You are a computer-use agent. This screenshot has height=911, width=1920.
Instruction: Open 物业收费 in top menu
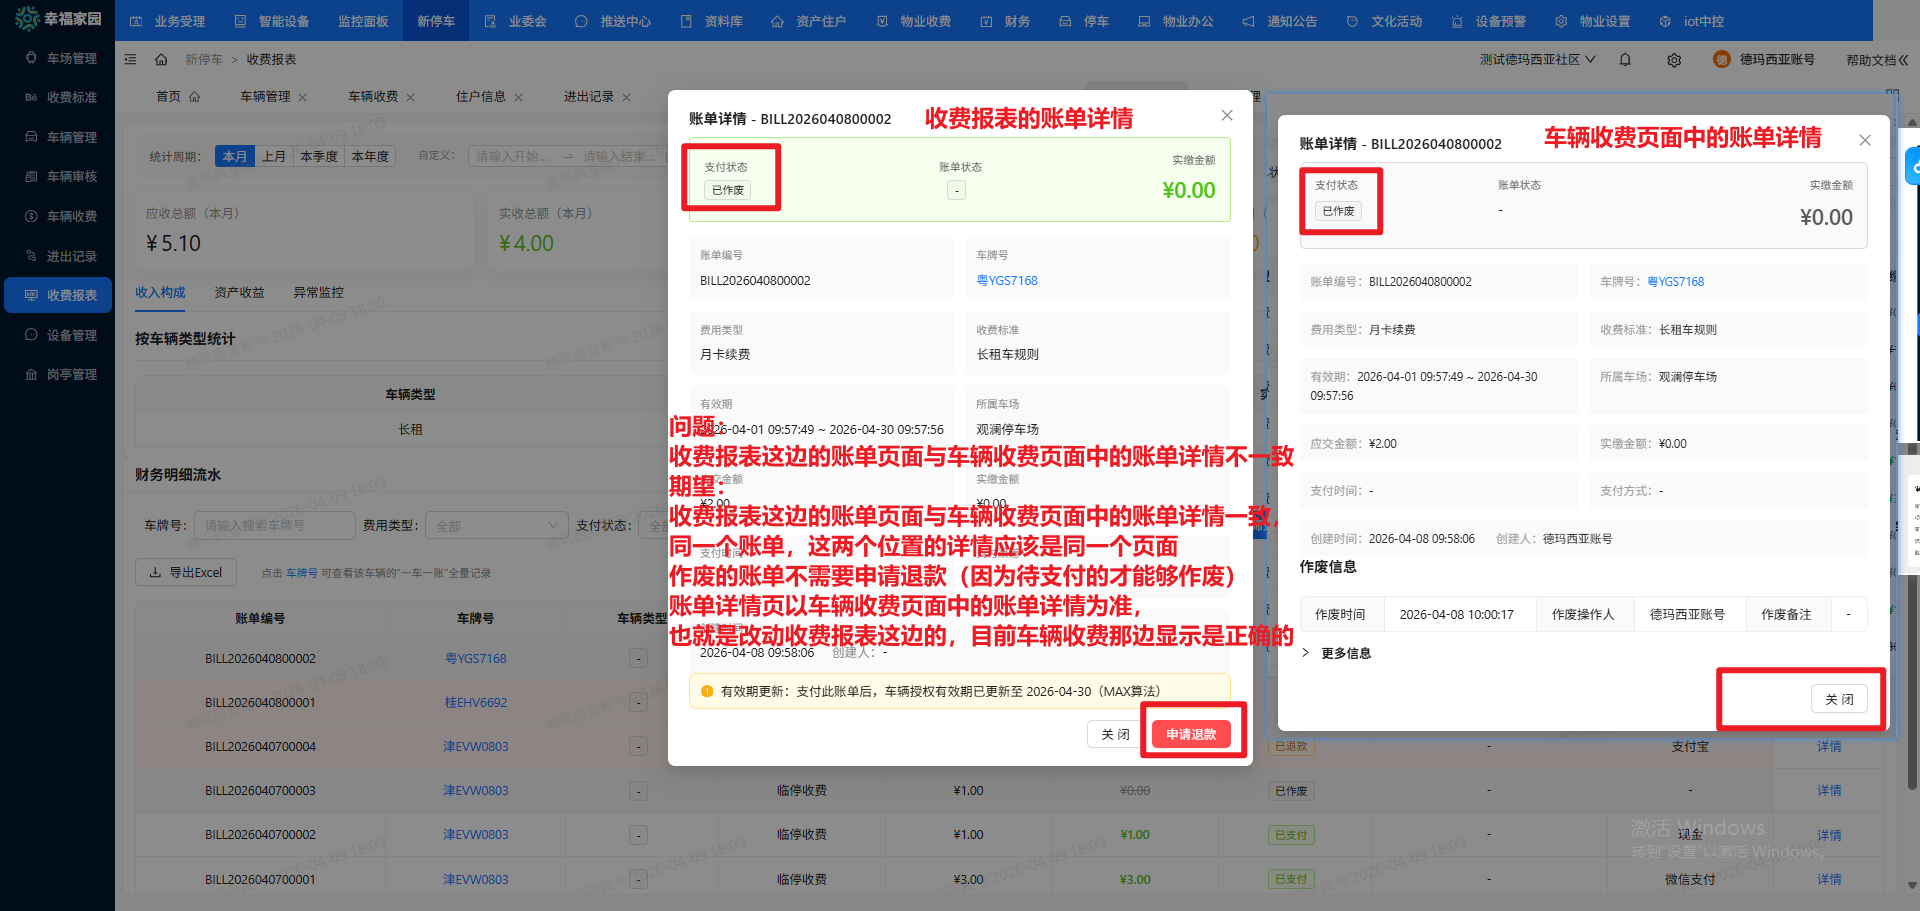pos(915,21)
